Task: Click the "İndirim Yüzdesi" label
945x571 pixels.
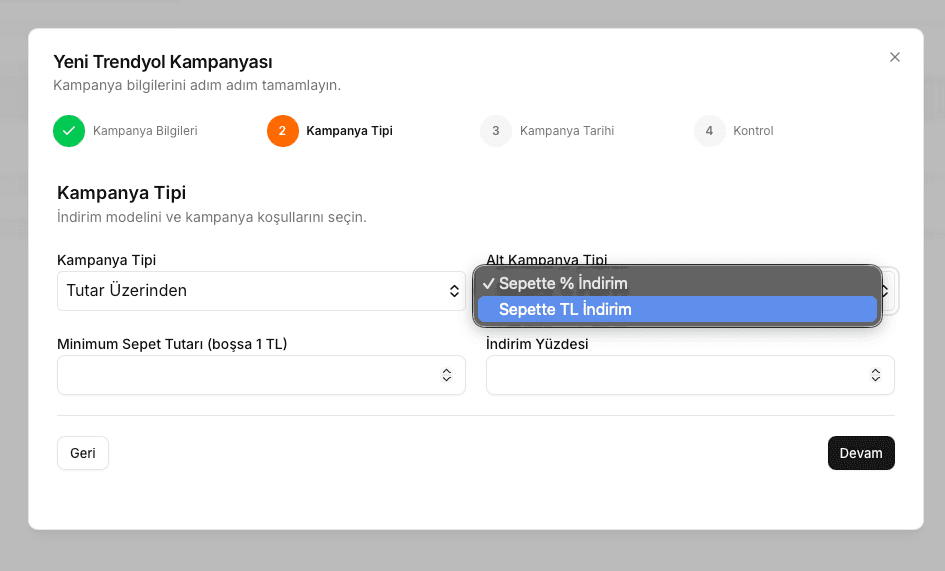Action: (x=537, y=344)
